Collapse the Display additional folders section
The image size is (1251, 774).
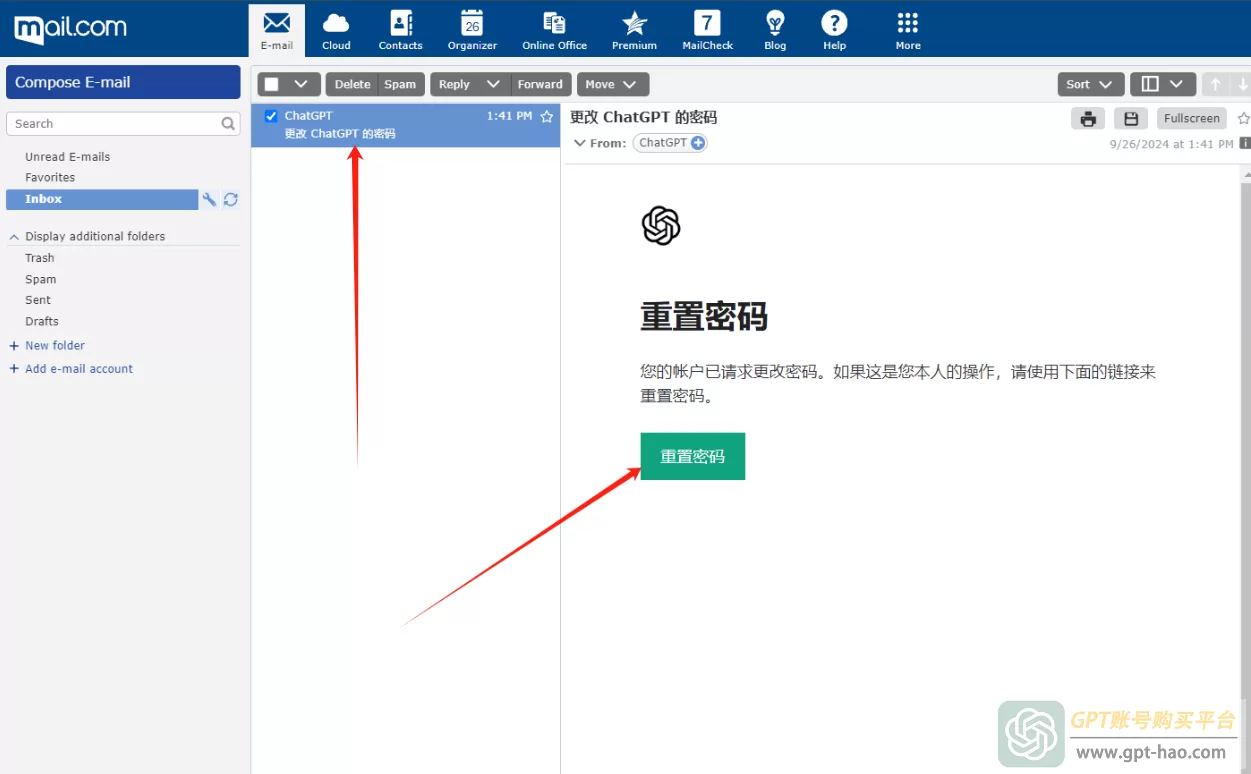(14, 237)
